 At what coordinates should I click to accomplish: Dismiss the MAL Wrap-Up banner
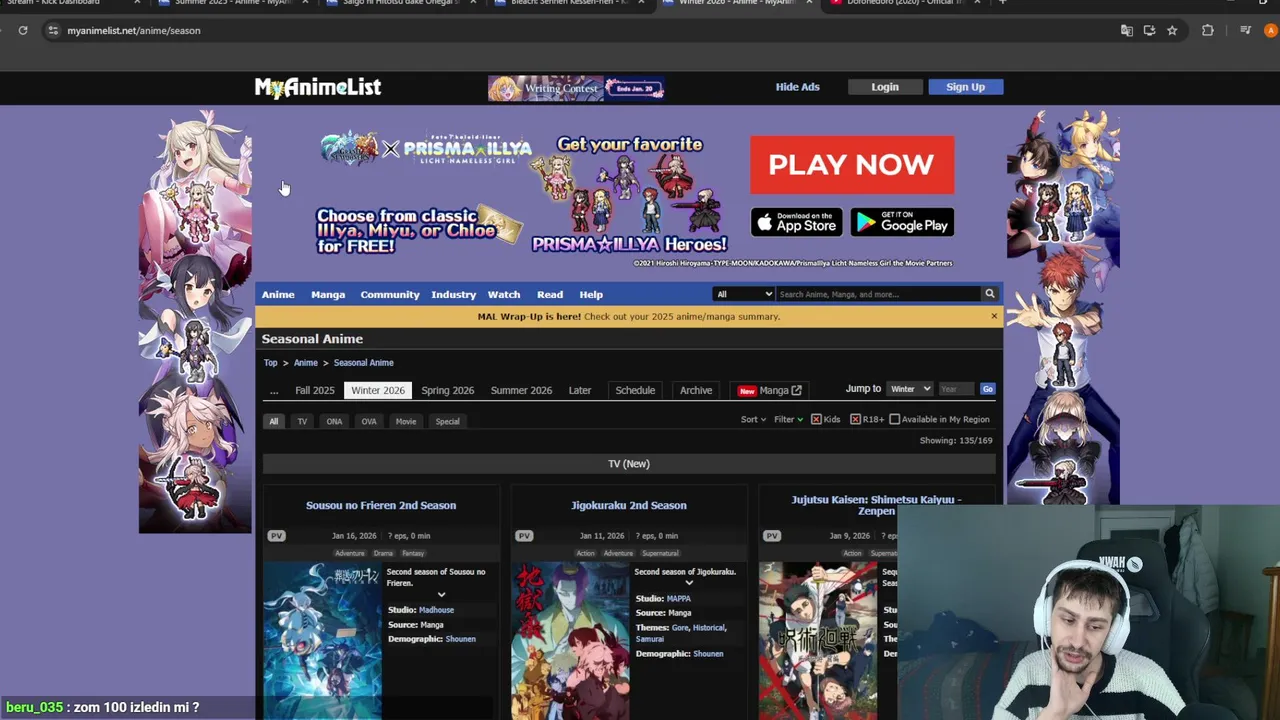[x=994, y=316]
